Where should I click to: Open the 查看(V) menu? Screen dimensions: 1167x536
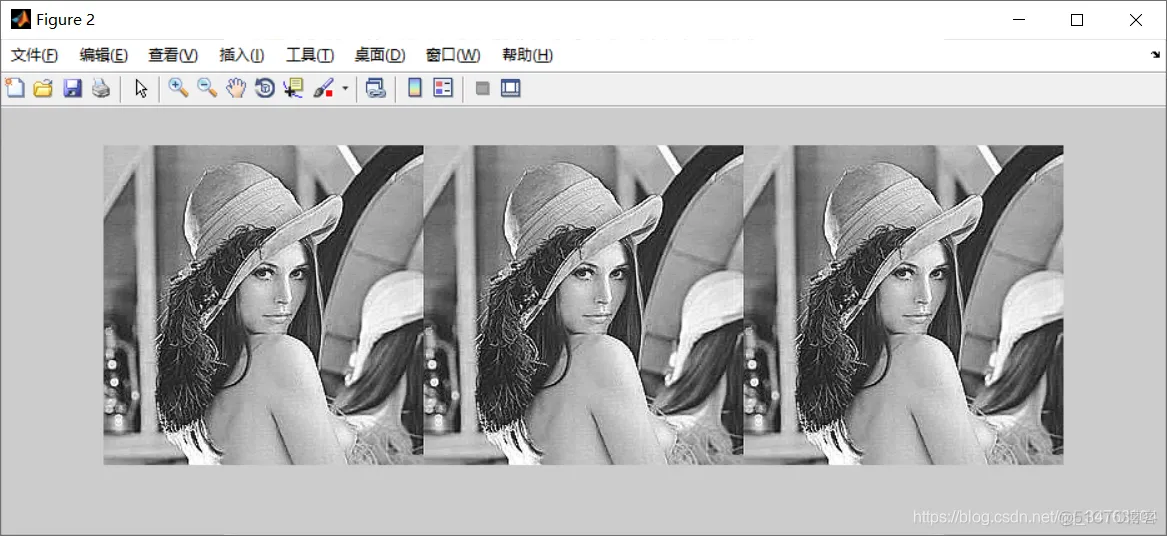tap(173, 55)
